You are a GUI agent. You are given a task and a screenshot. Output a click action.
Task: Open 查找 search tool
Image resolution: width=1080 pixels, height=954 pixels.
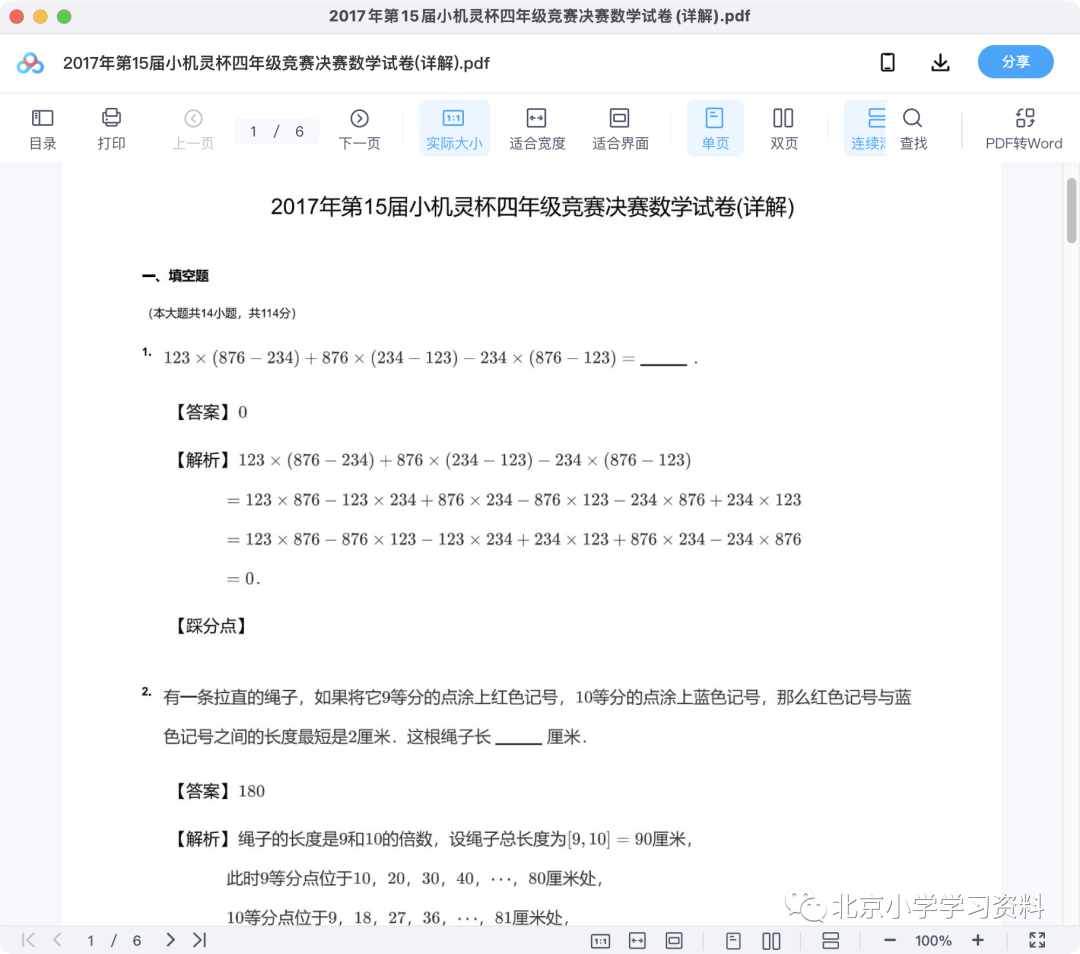(913, 129)
